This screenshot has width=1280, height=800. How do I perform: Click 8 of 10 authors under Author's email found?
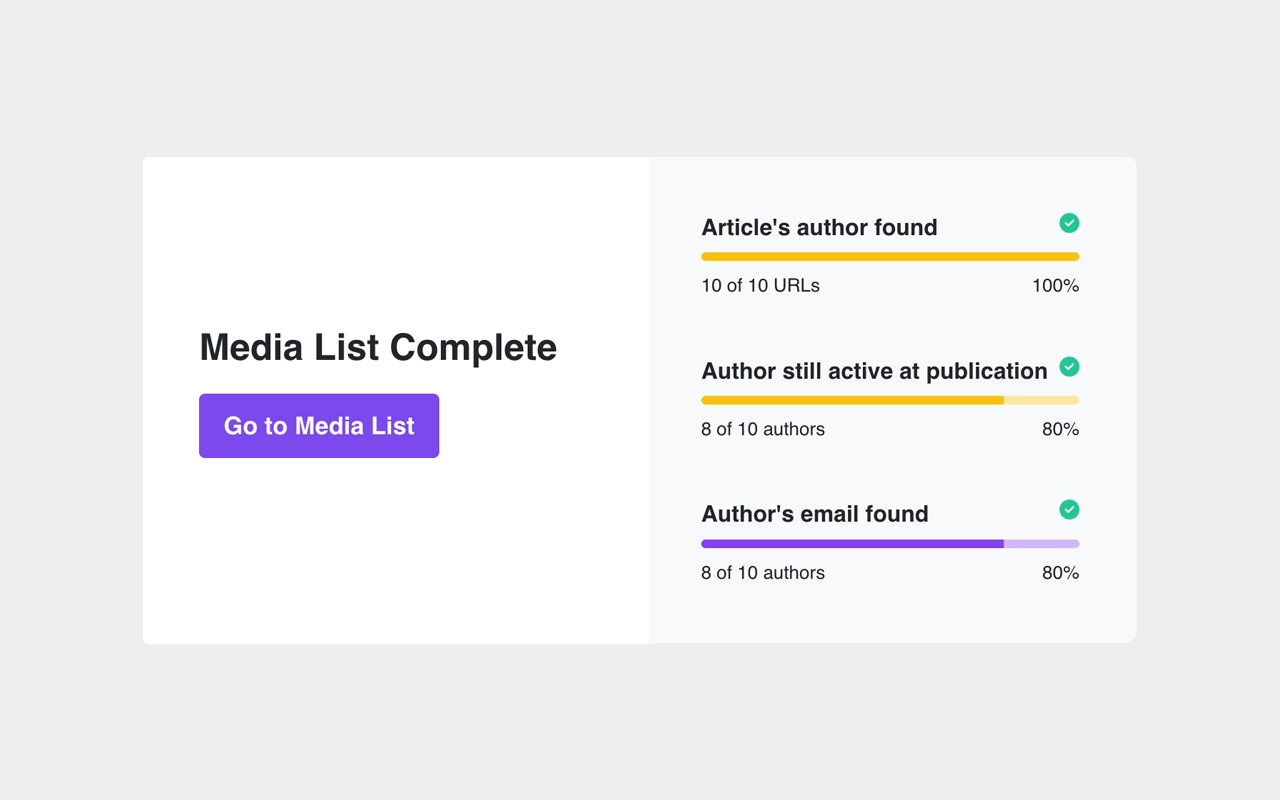(x=763, y=573)
